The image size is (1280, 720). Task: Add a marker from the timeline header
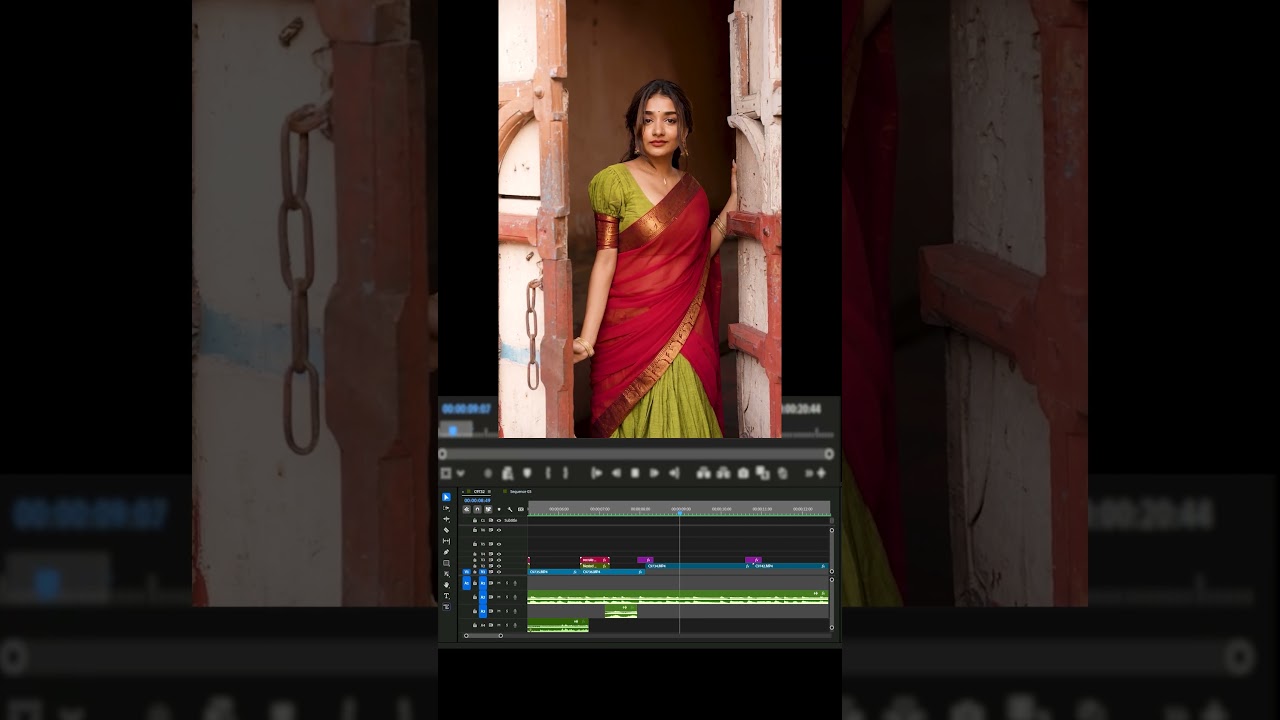[499, 509]
